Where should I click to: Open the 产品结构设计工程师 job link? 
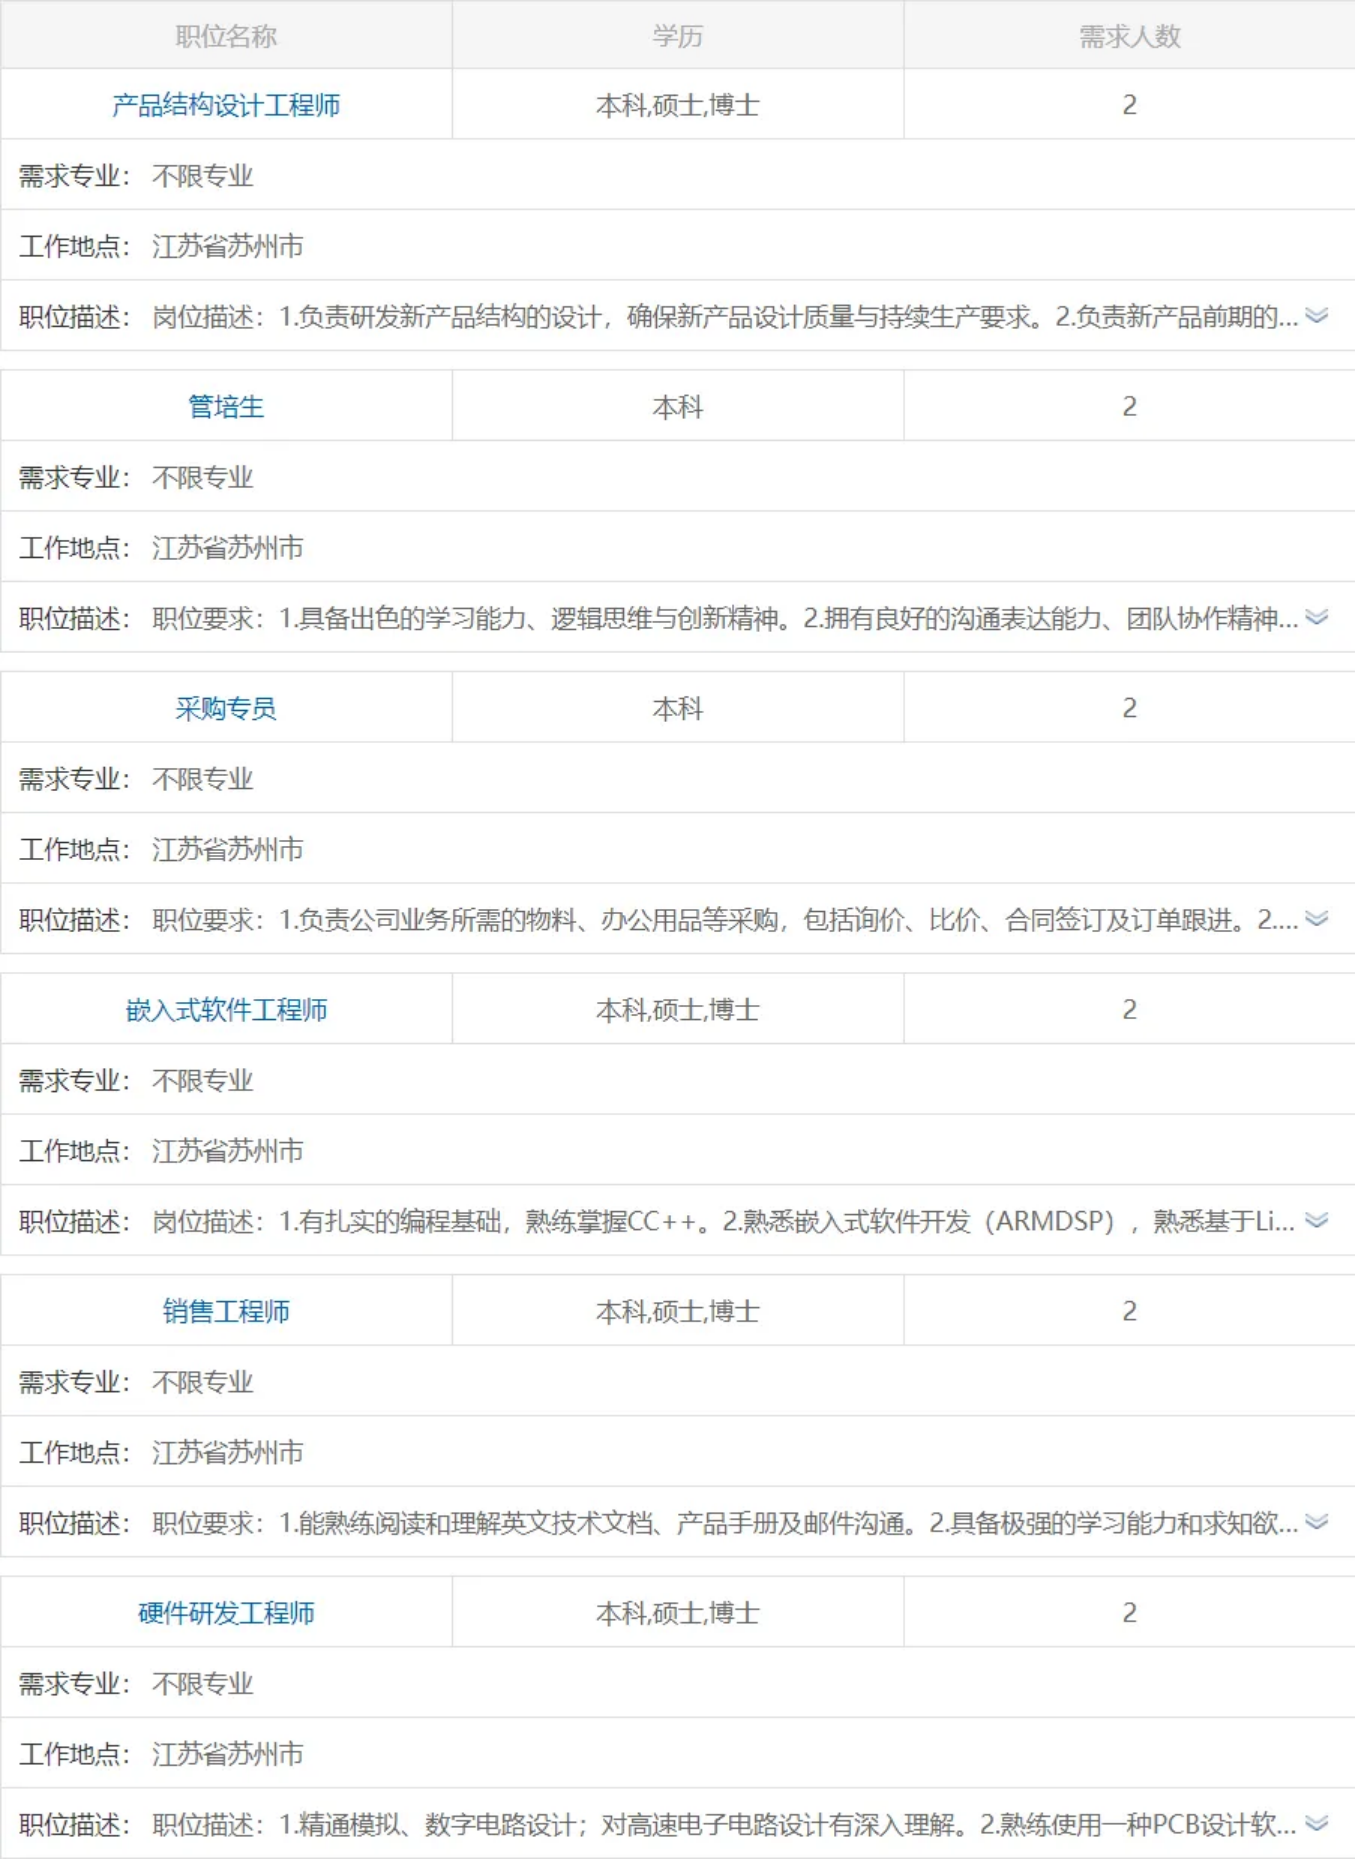coord(226,105)
